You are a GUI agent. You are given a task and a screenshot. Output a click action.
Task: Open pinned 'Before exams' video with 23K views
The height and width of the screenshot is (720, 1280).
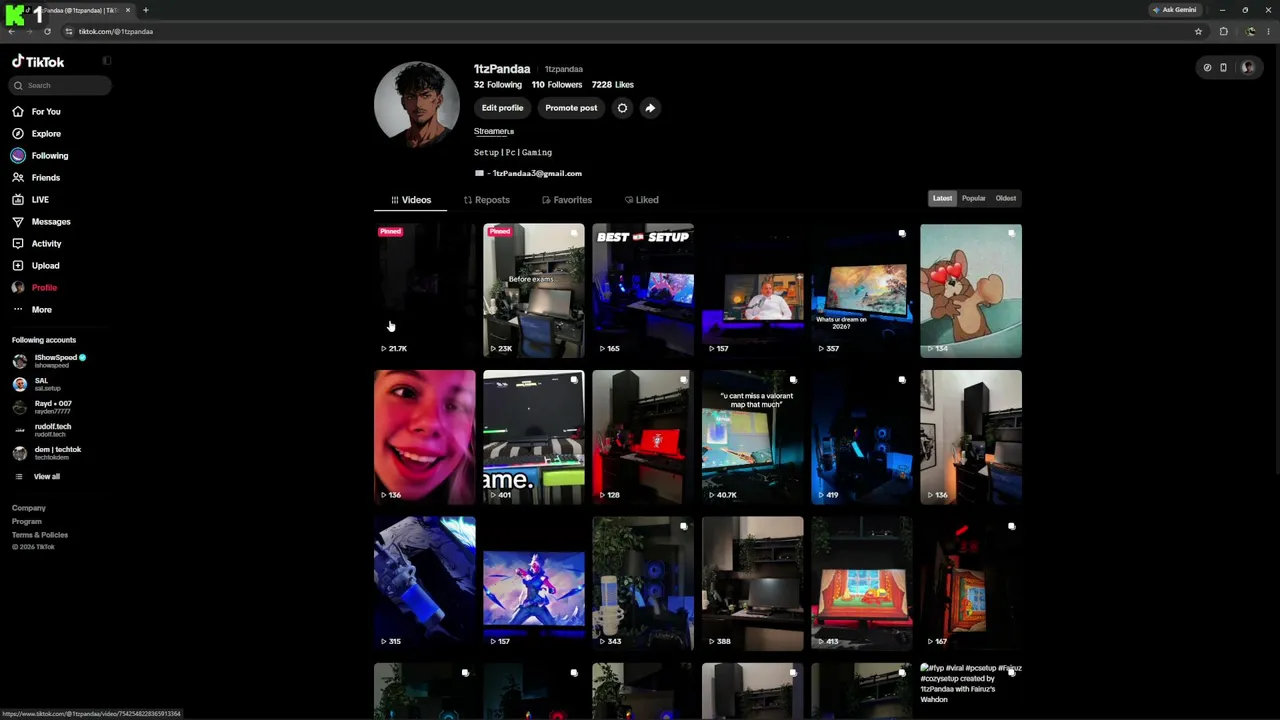(x=534, y=290)
